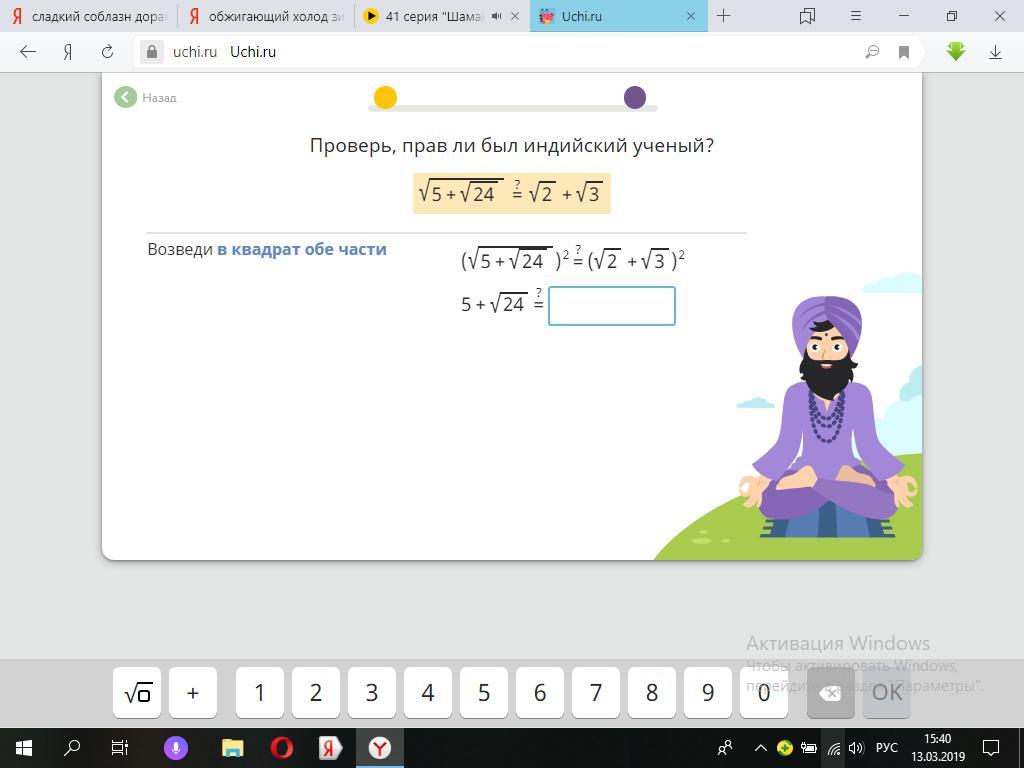Open Task View on the taskbar
1024x768 pixels.
pyautogui.click(x=120, y=748)
